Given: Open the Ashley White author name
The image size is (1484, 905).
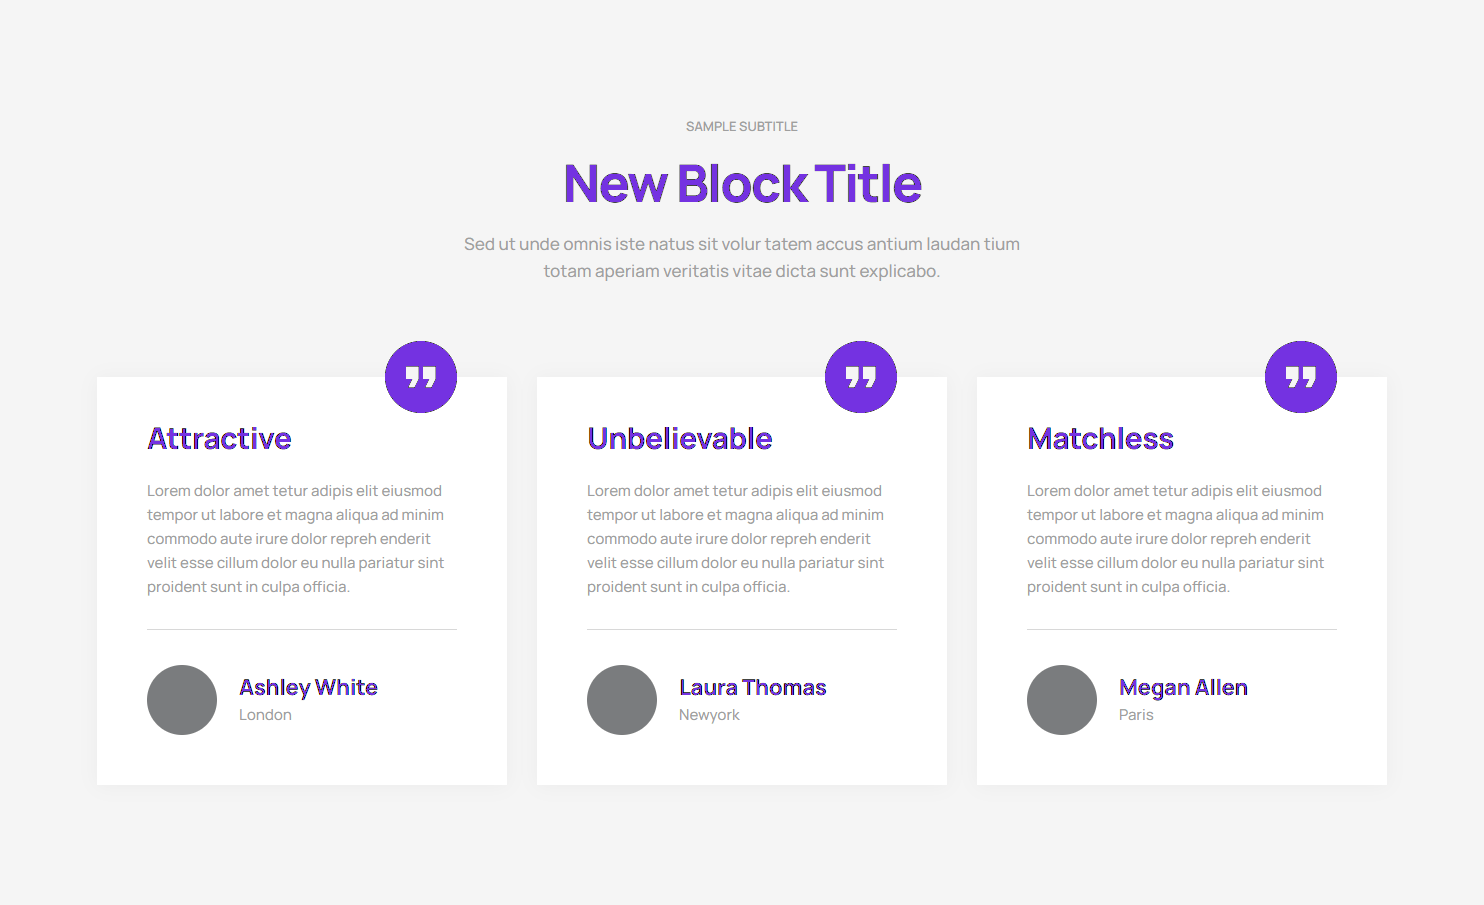Looking at the screenshot, I should pyautogui.click(x=308, y=688).
